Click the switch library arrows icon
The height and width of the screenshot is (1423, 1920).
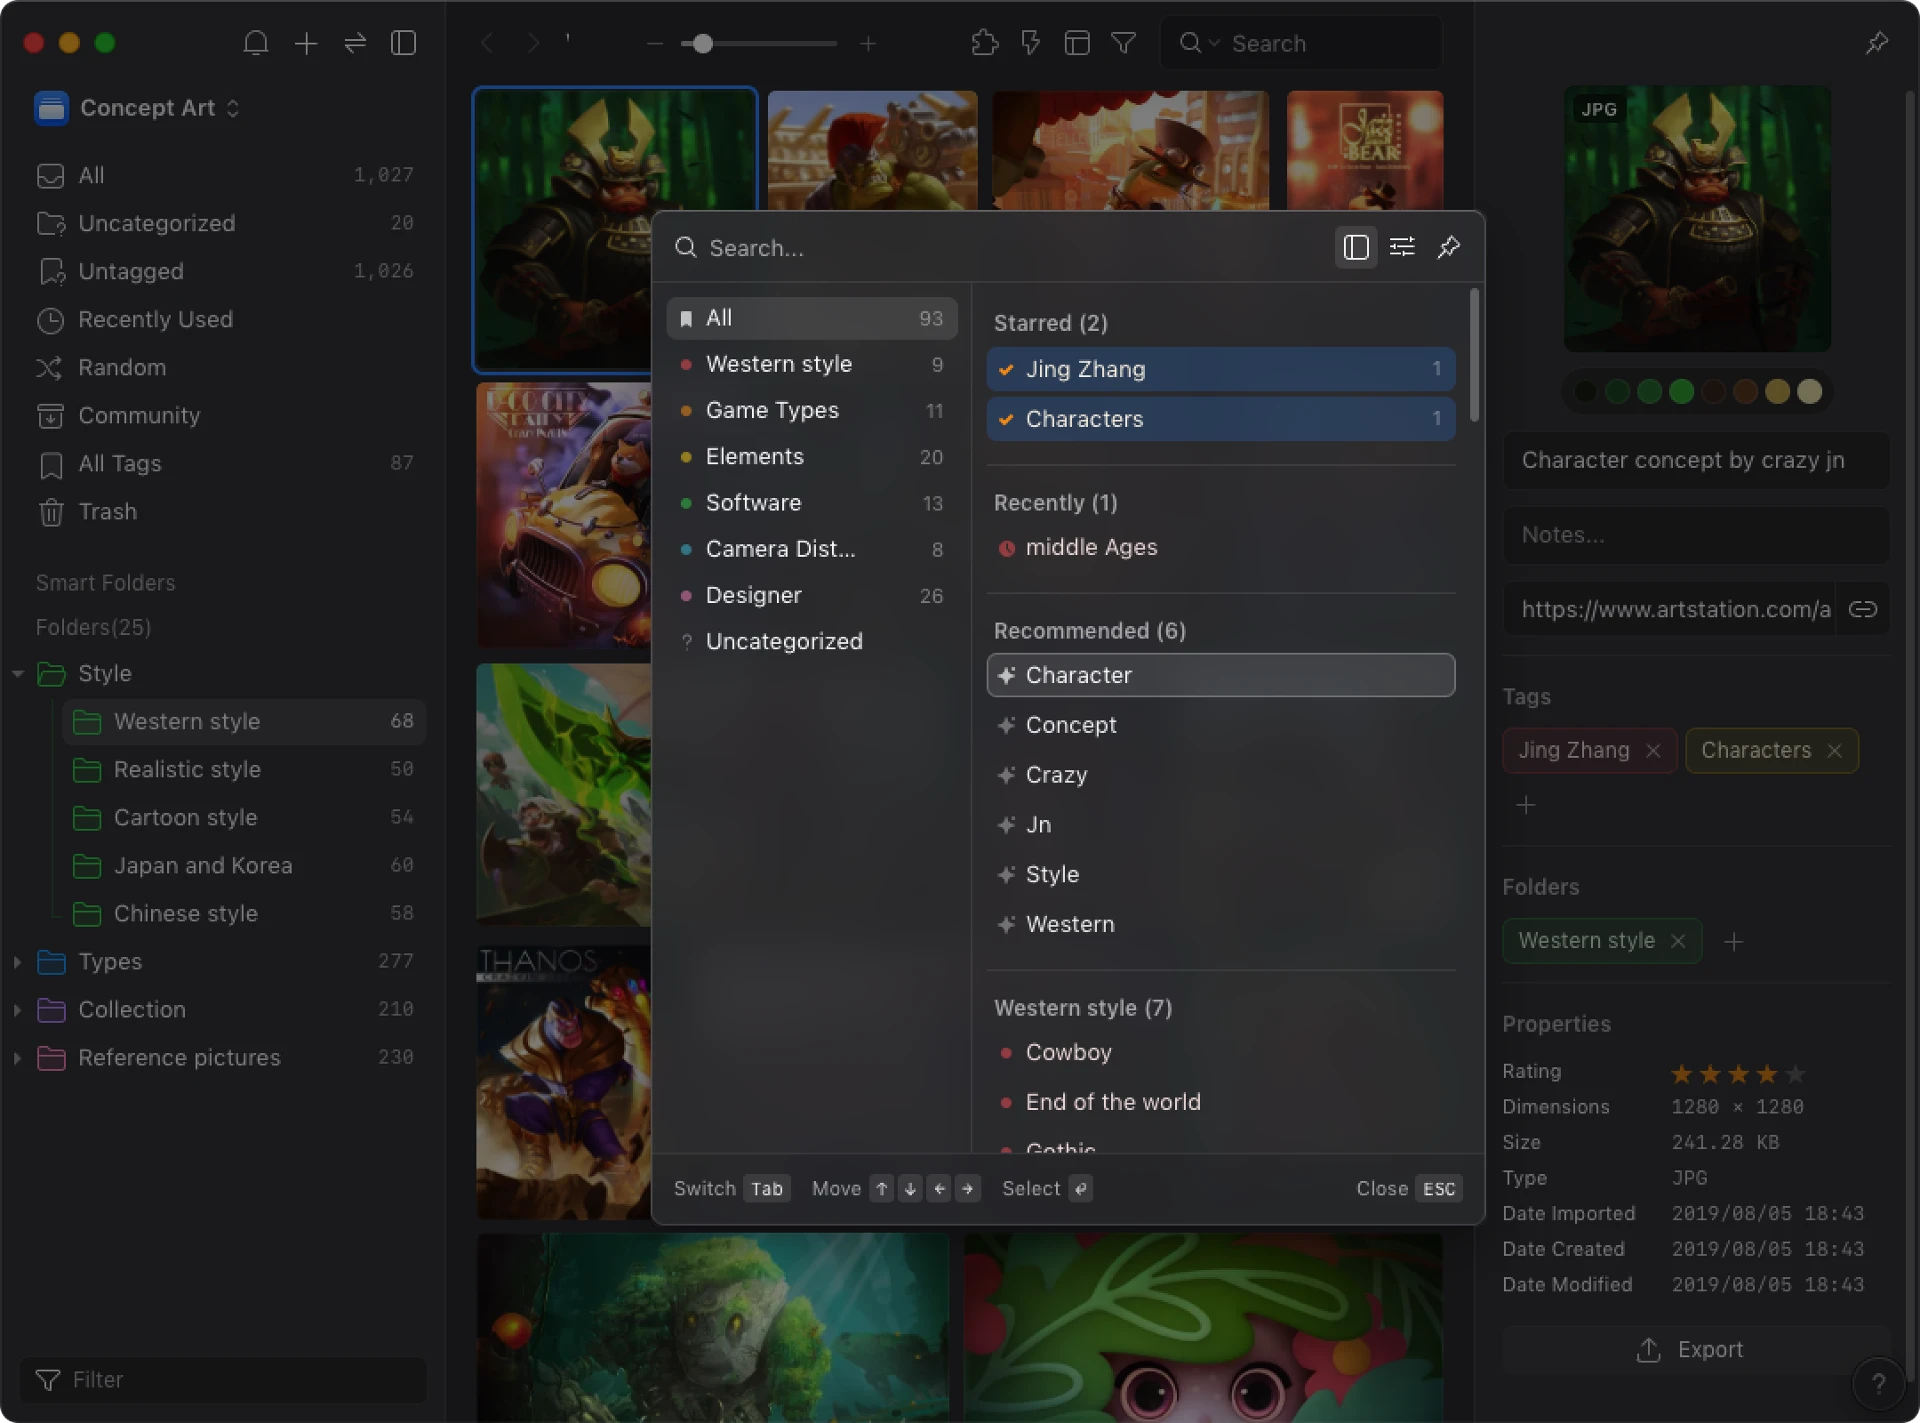355,43
